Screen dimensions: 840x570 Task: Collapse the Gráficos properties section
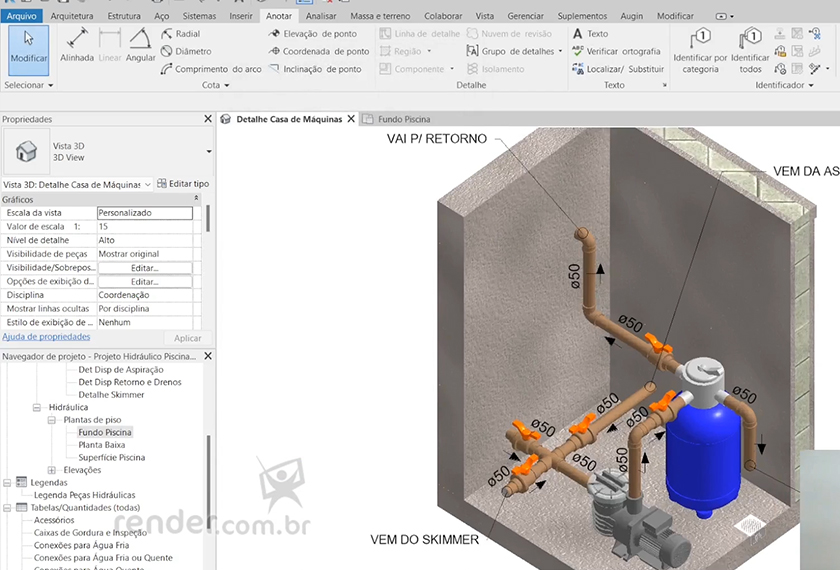point(196,200)
